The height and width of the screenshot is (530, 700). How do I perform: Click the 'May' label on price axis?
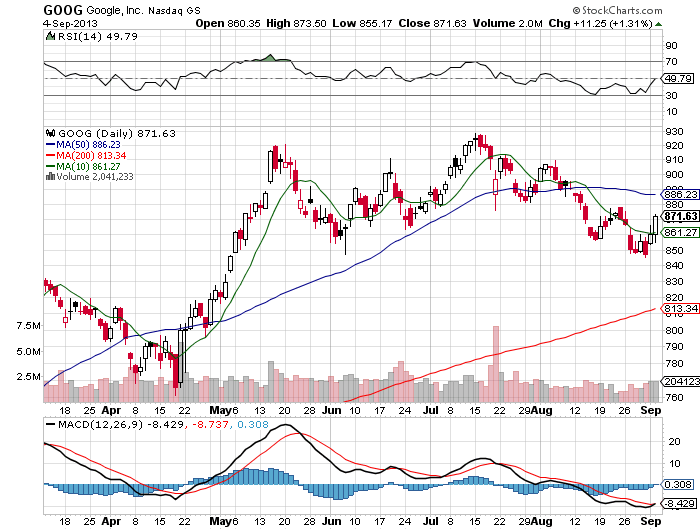coord(221,410)
